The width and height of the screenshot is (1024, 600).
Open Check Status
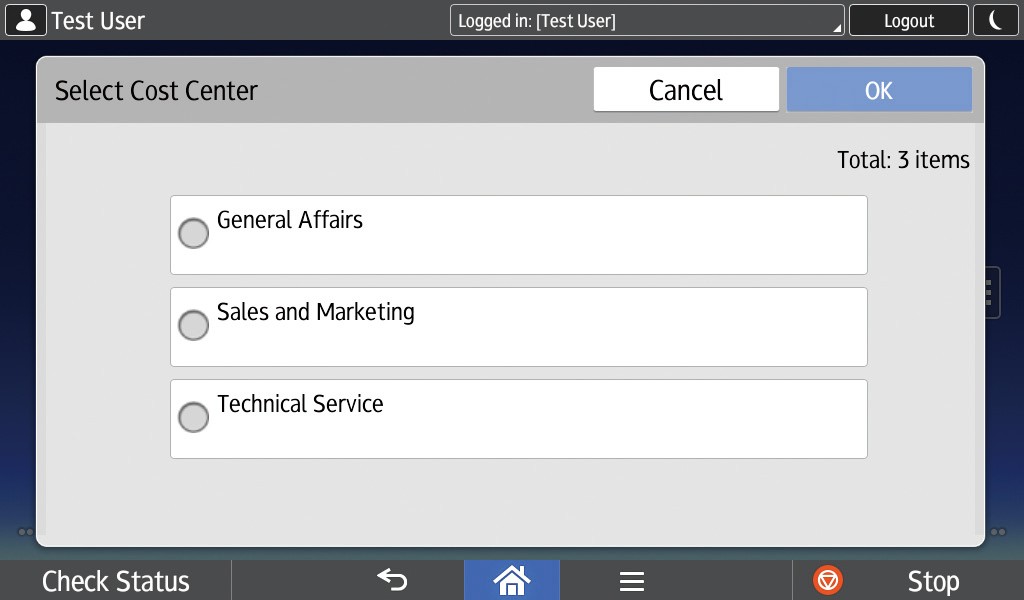coord(116,581)
